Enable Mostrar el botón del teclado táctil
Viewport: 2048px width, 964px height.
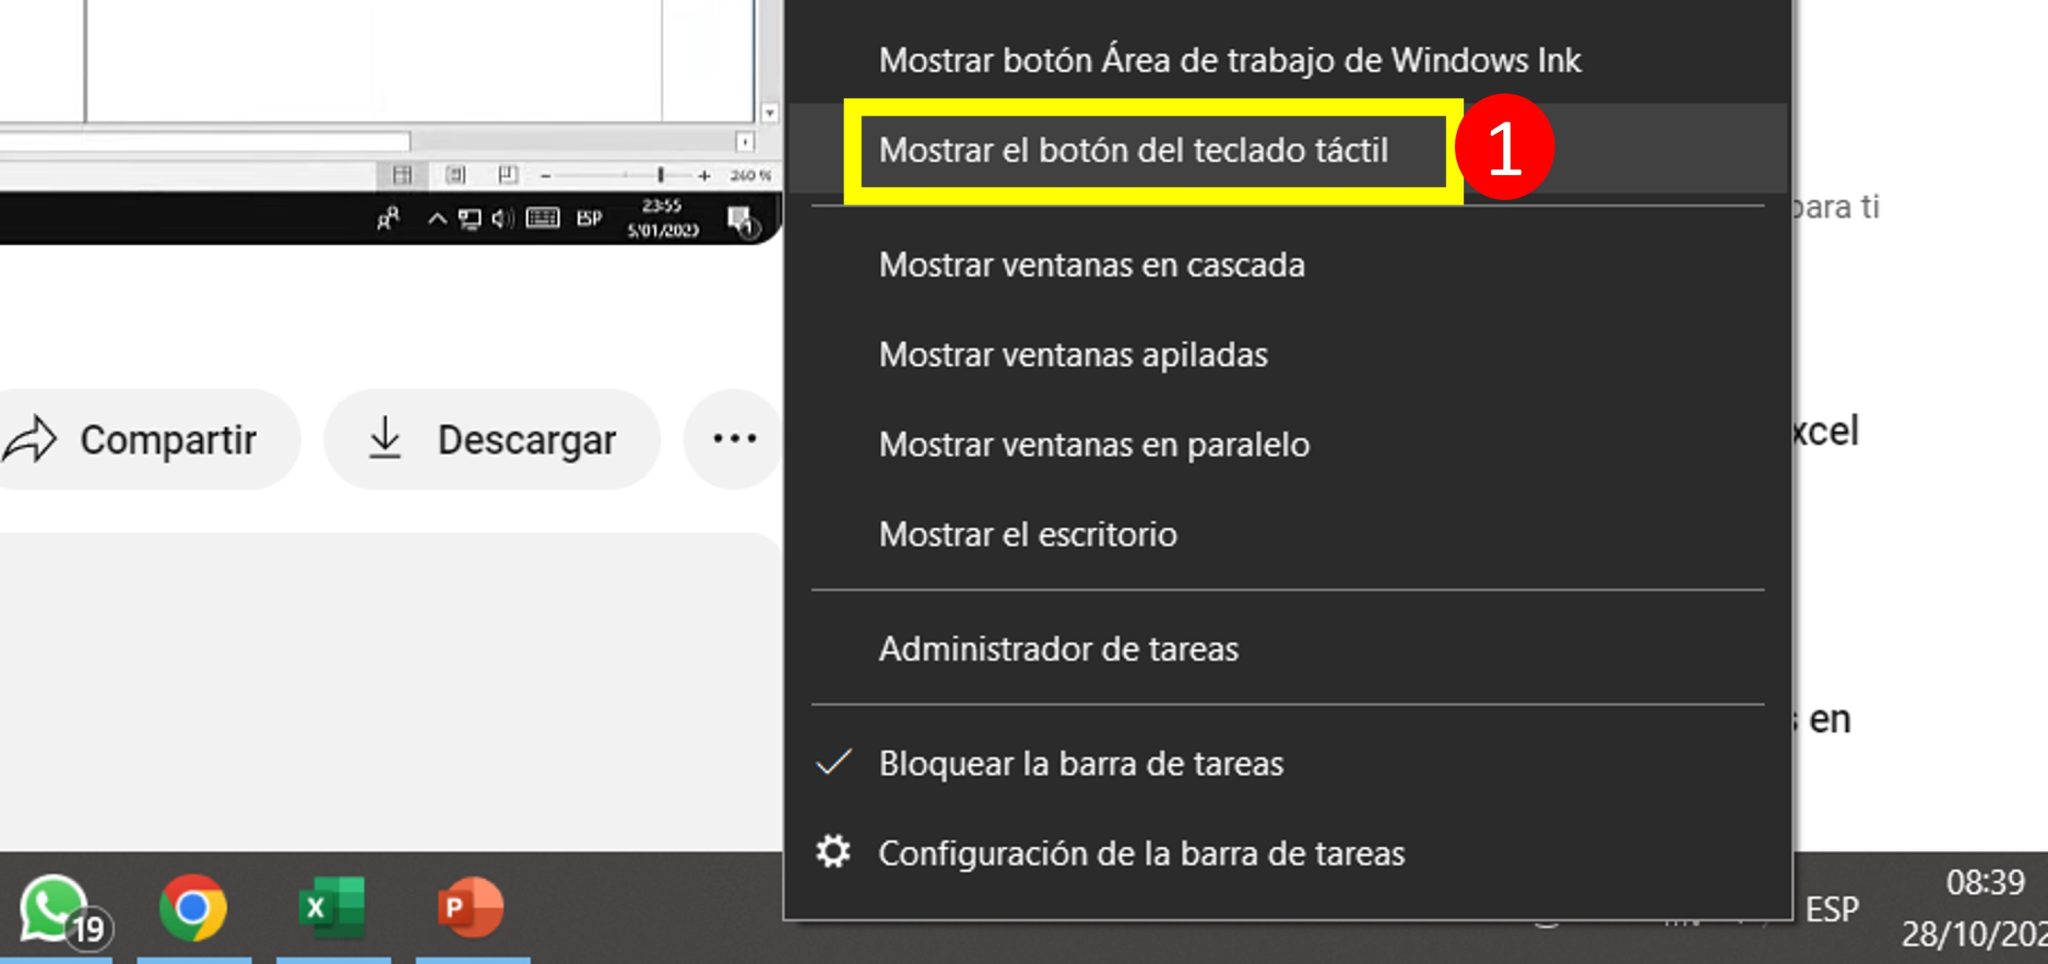point(1134,150)
